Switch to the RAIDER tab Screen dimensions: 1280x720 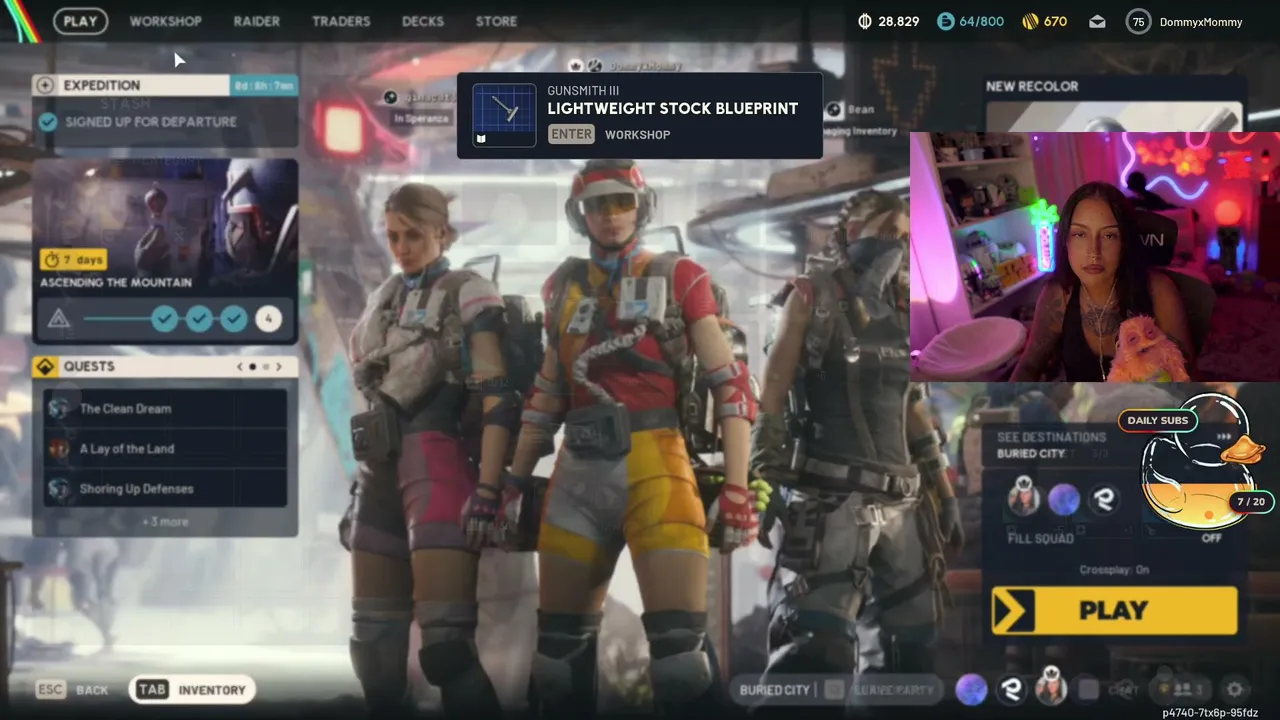coord(257,21)
